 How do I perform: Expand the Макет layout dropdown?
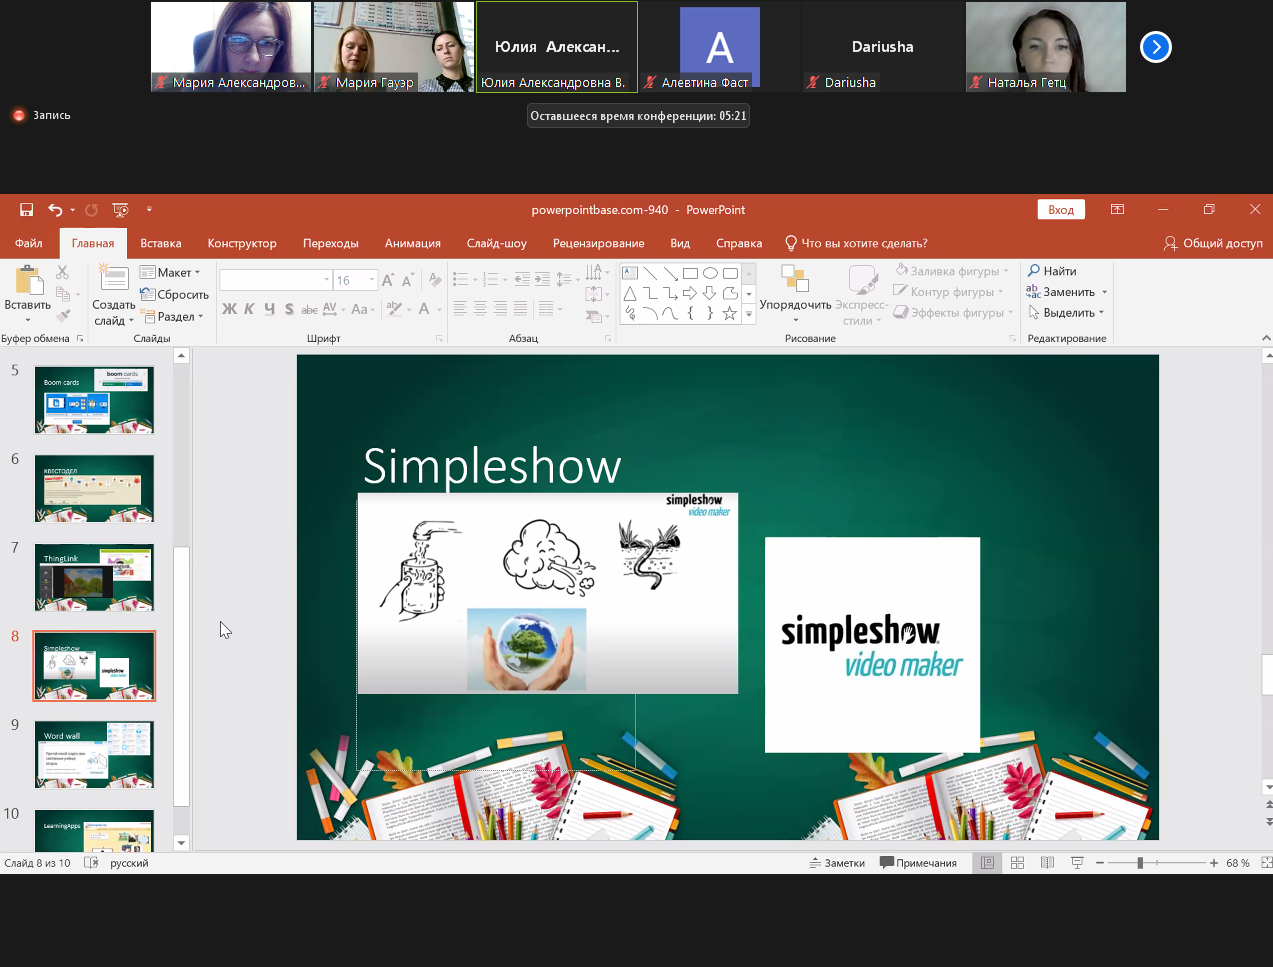(170, 272)
